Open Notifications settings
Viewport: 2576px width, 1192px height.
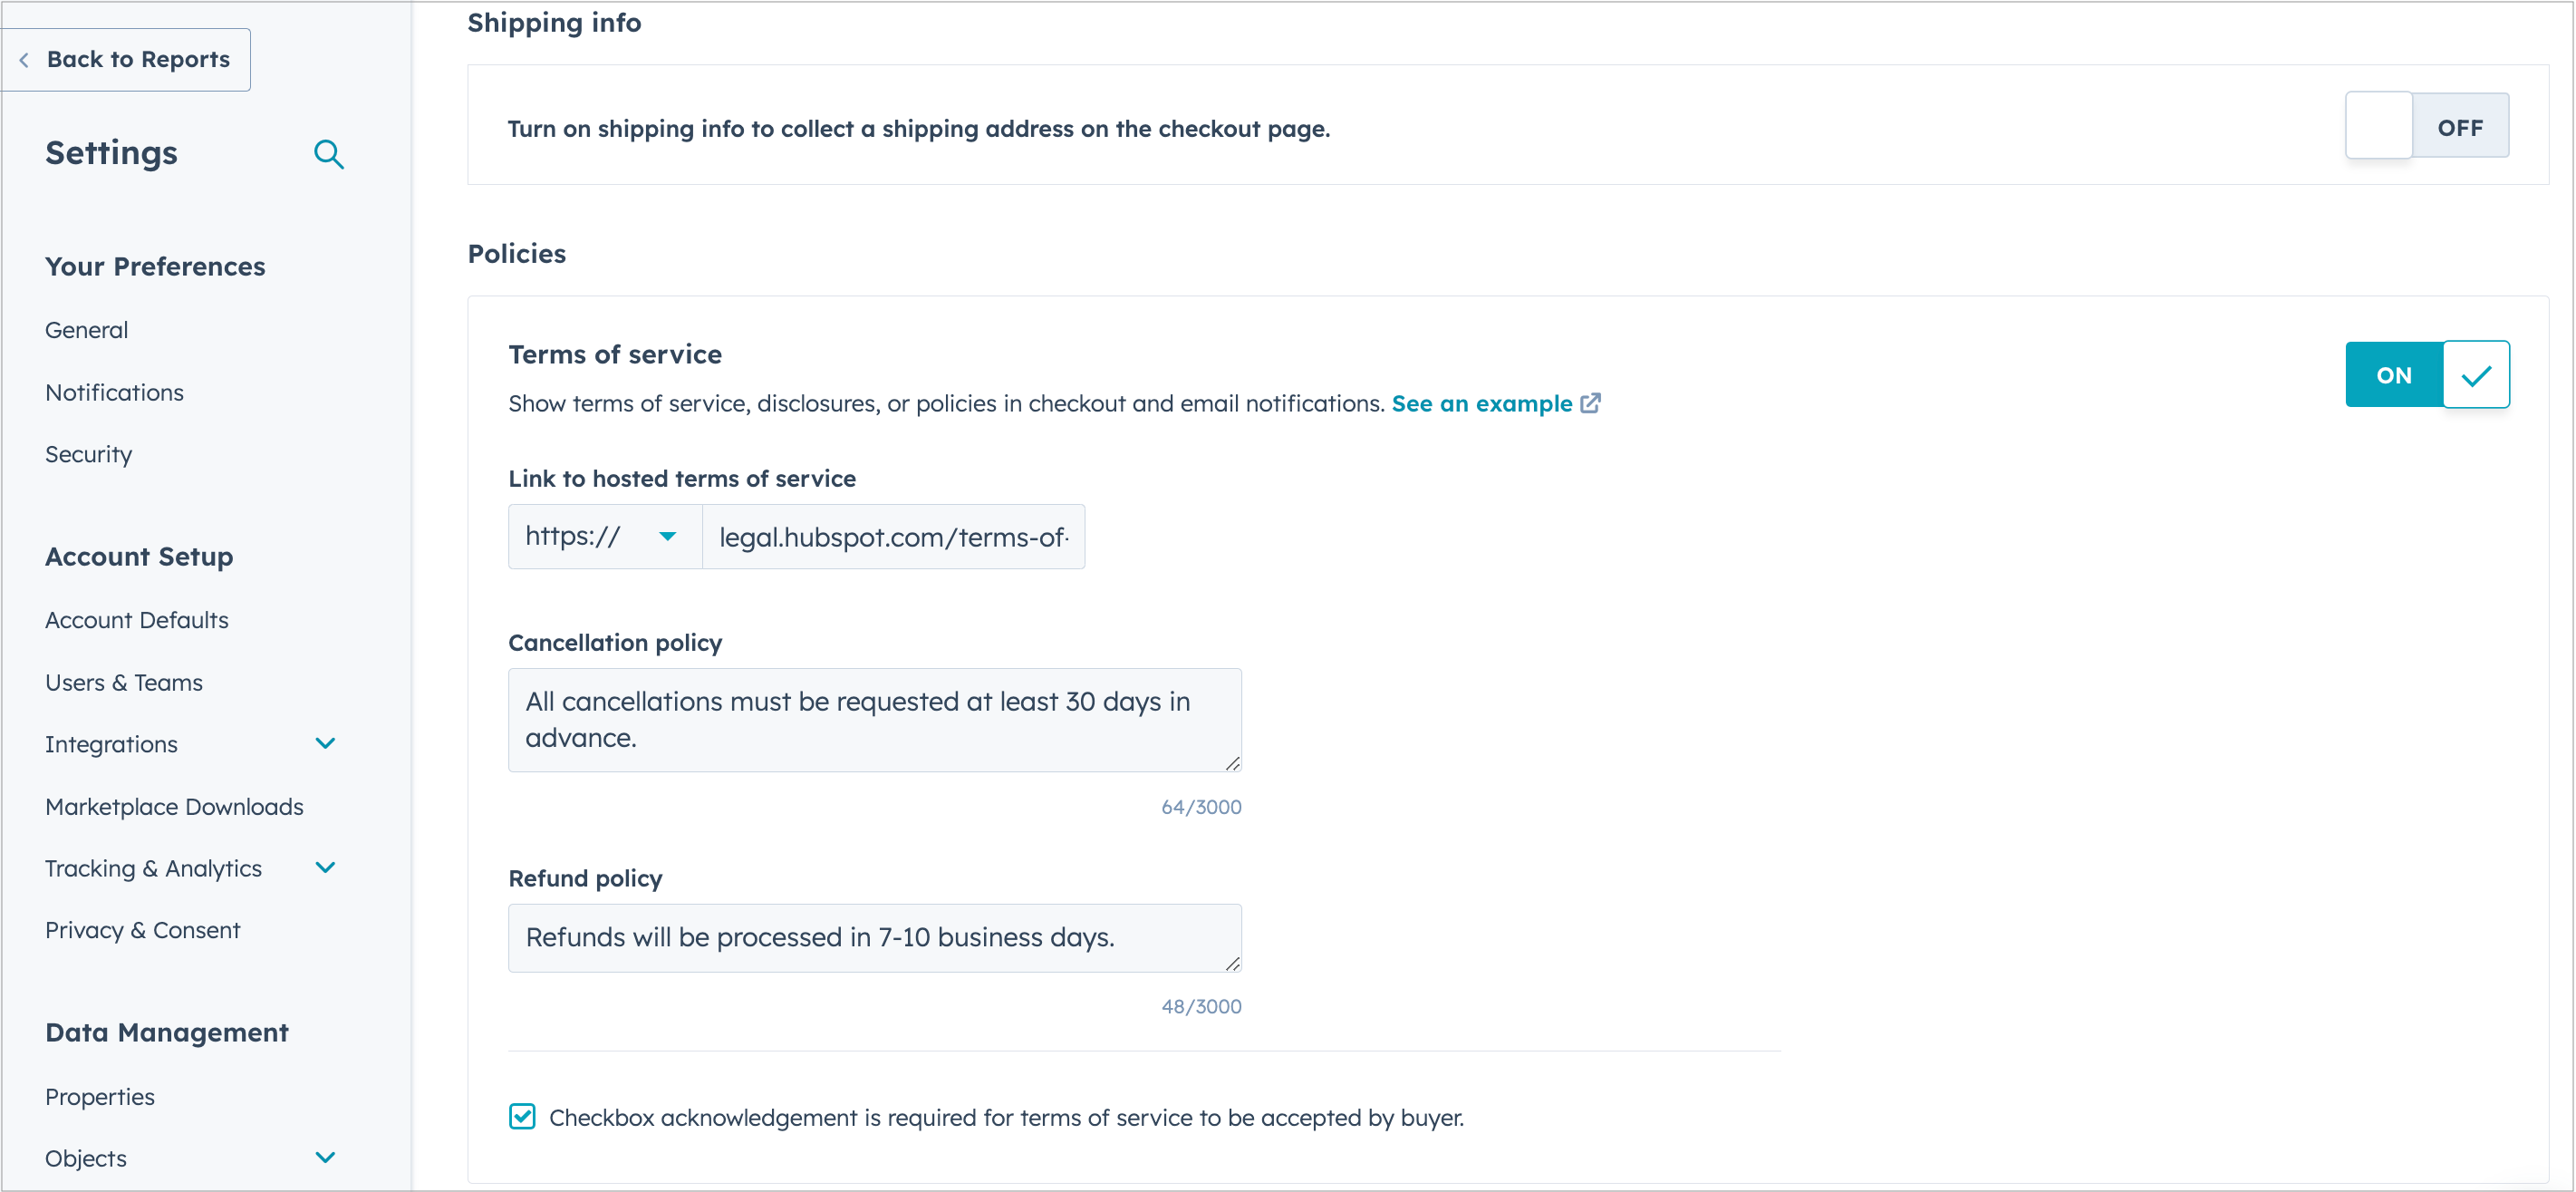(x=114, y=392)
